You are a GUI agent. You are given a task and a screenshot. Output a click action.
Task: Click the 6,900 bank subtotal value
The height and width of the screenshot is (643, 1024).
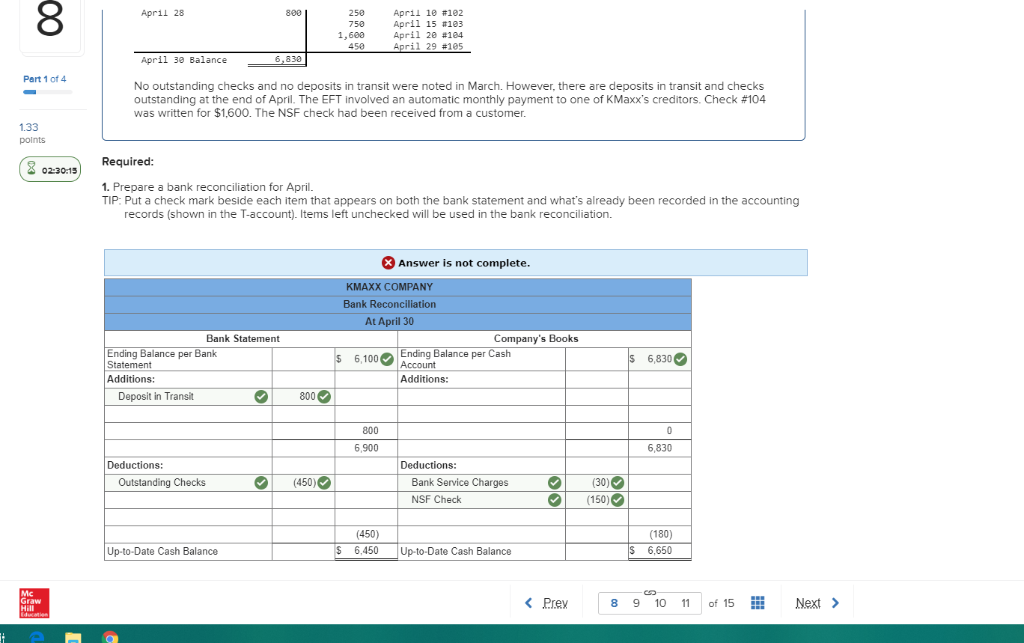click(366, 448)
